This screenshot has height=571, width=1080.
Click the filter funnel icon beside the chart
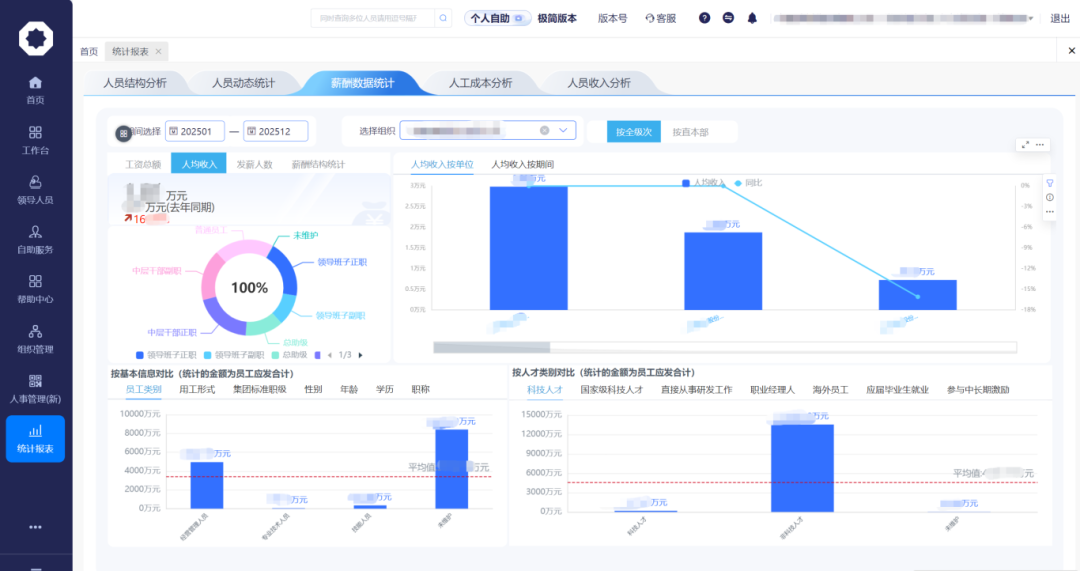tap(1049, 183)
